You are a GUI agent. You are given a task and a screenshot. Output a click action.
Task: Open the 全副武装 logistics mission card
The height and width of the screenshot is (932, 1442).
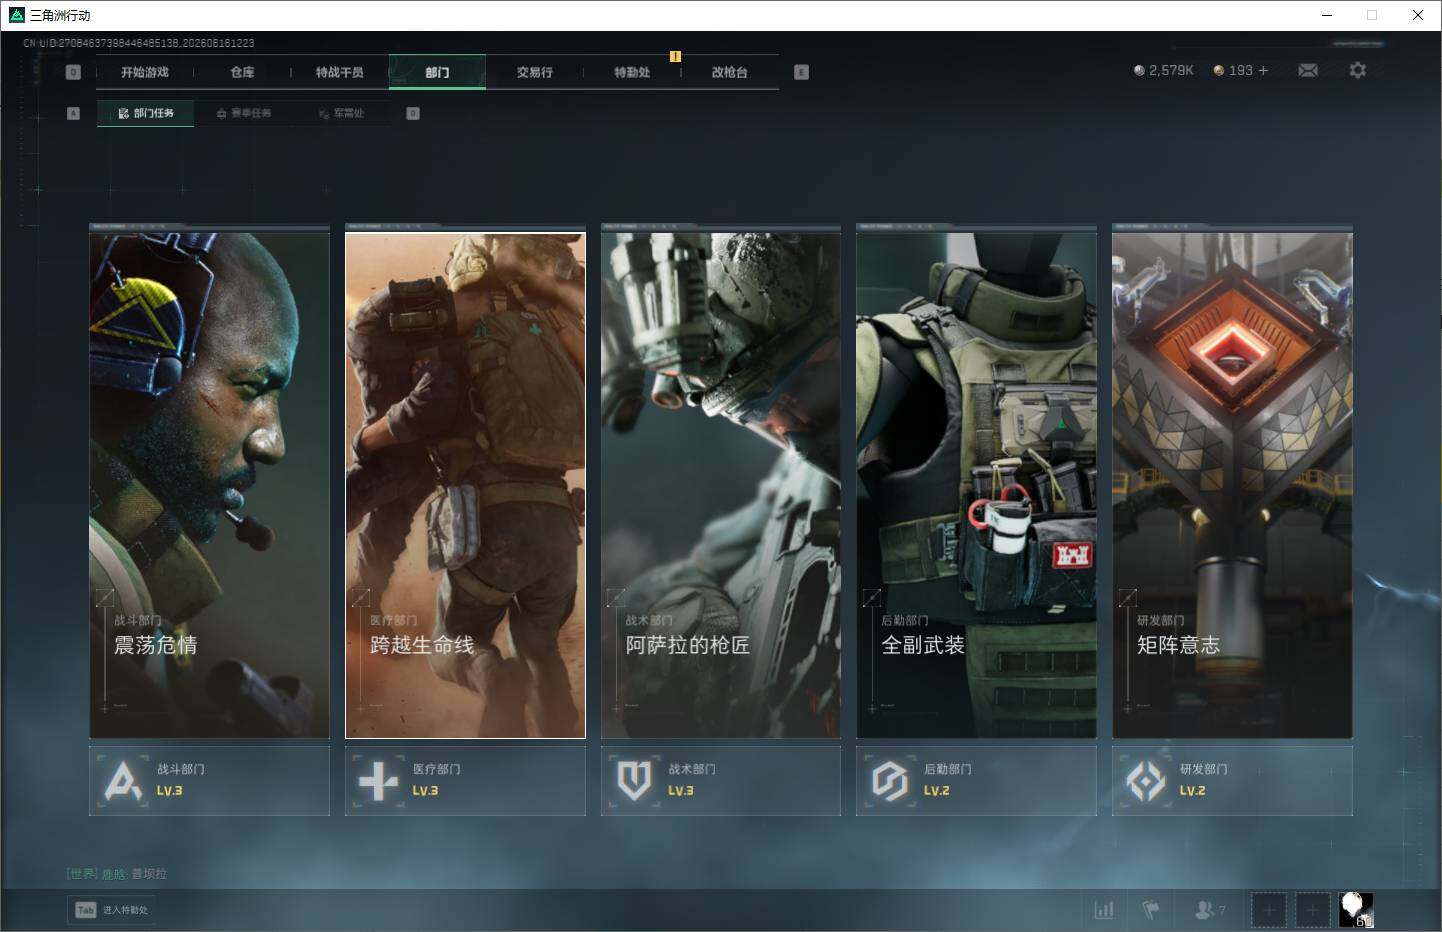[x=976, y=485]
